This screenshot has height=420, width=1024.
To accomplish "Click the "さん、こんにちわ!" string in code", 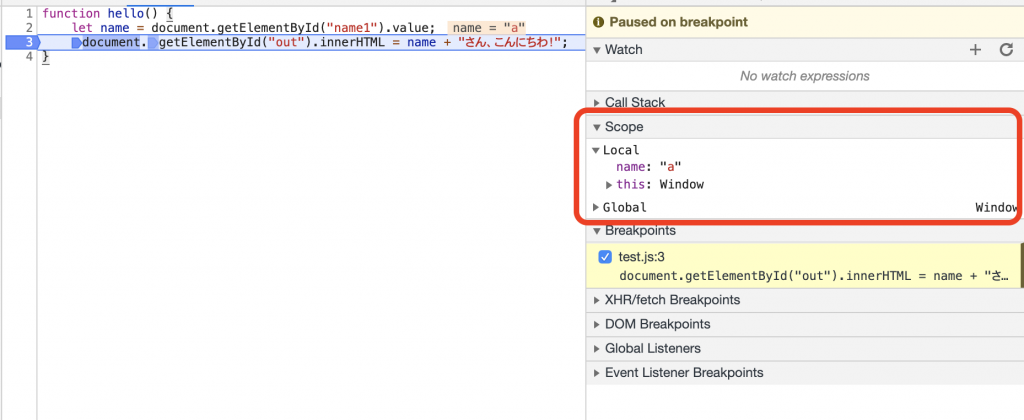I will coord(510,42).
